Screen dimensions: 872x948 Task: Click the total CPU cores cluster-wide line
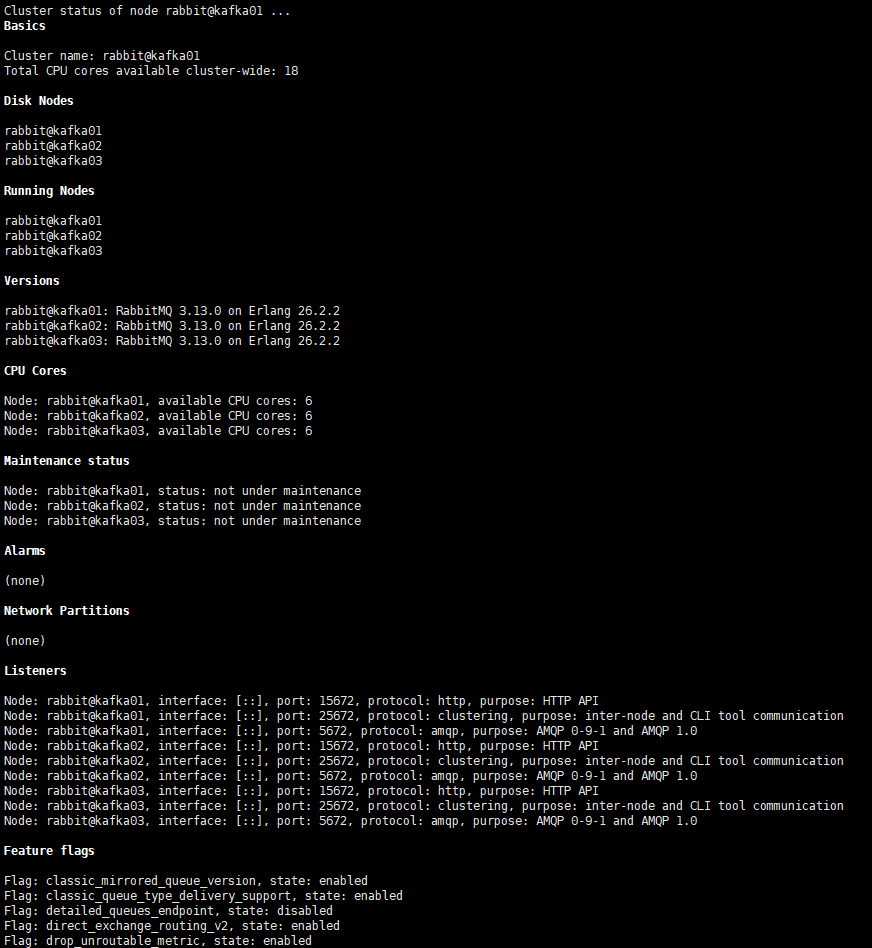click(x=151, y=71)
